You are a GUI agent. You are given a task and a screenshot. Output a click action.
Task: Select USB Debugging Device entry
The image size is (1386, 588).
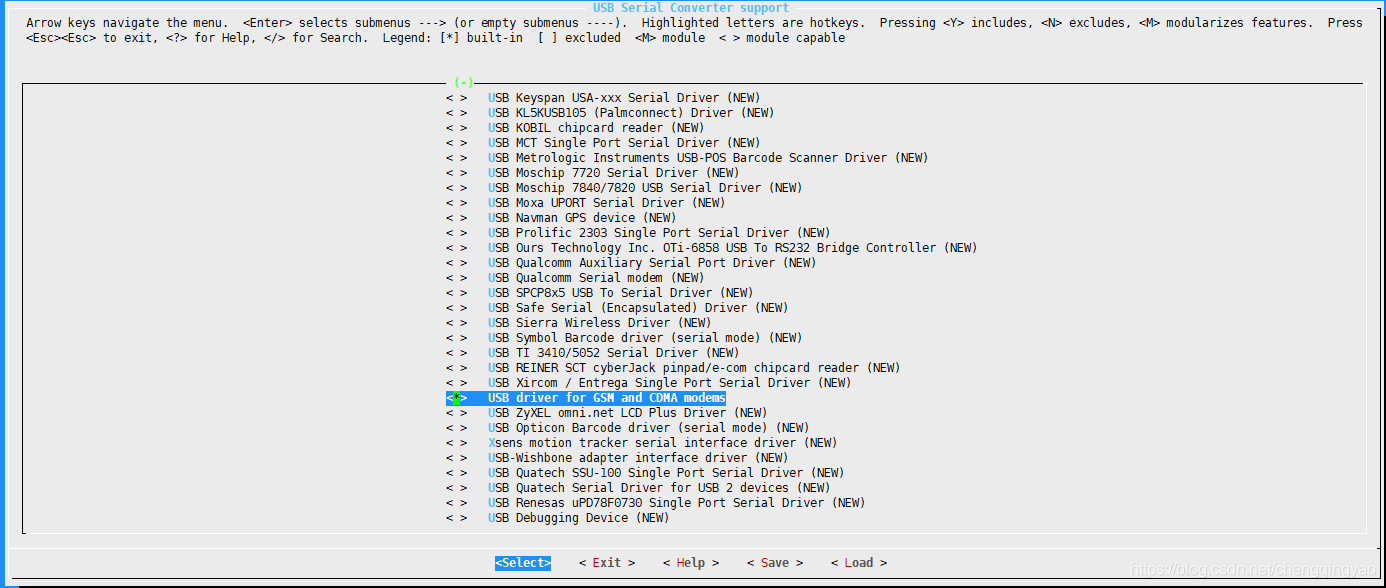pos(579,518)
